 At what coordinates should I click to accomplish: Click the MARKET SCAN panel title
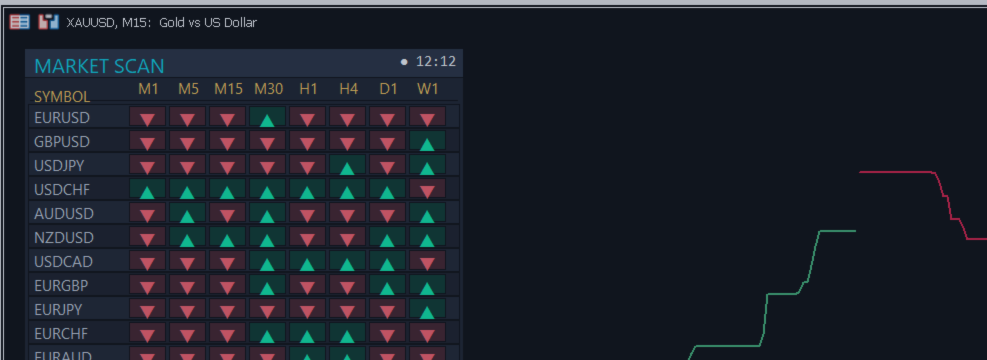pos(99,66)
